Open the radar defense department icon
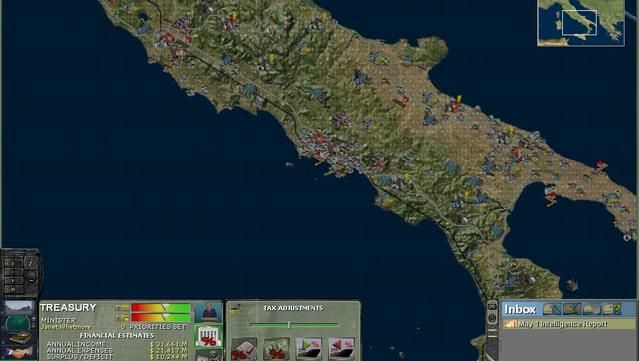This screenshot has width=639, height=361. [19, 324]
